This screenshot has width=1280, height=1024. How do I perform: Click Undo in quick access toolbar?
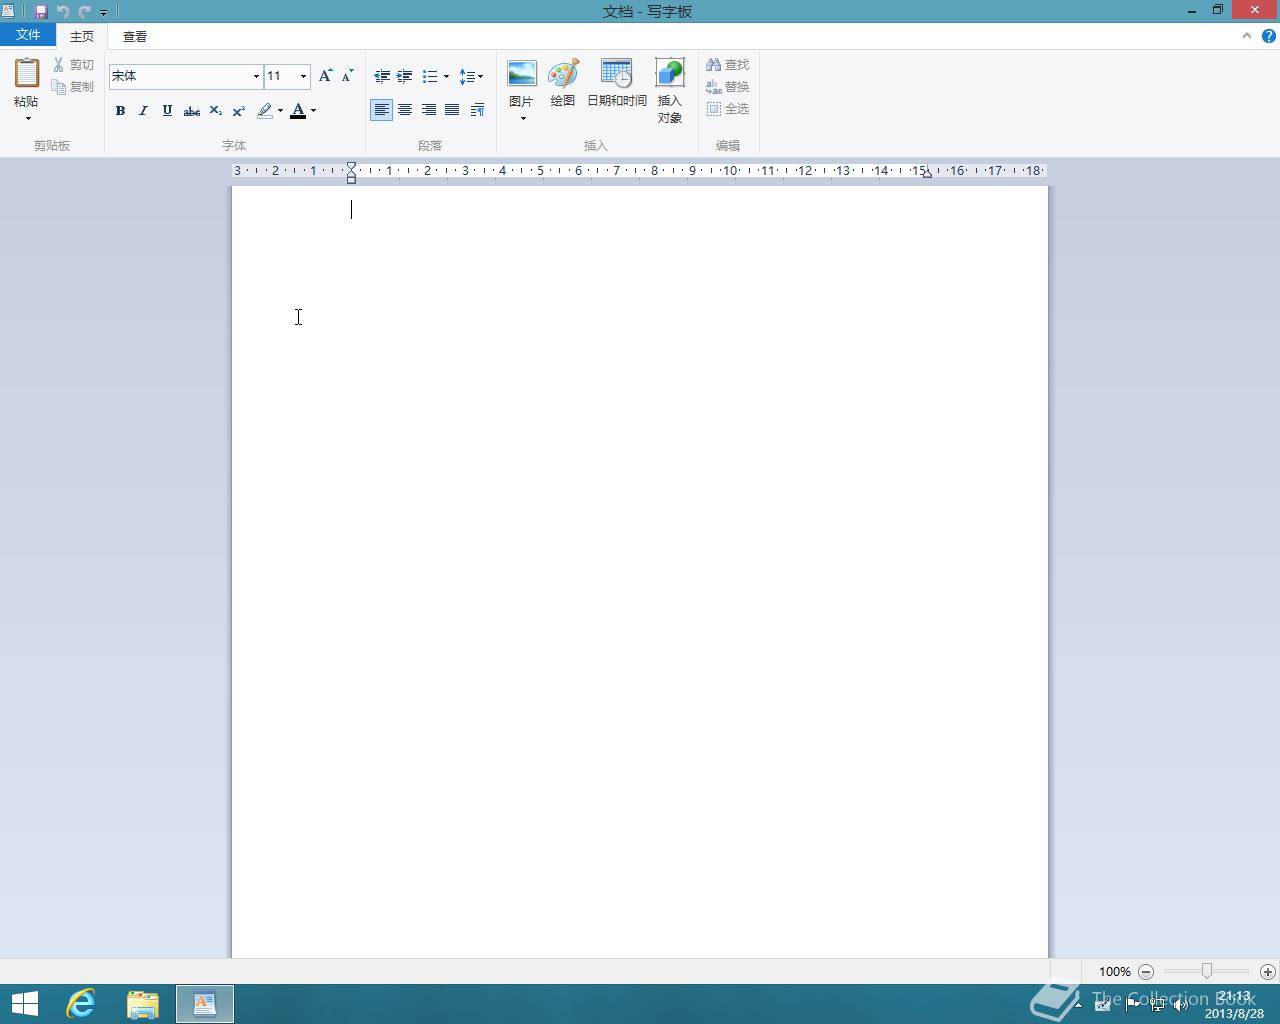(63, 12)
